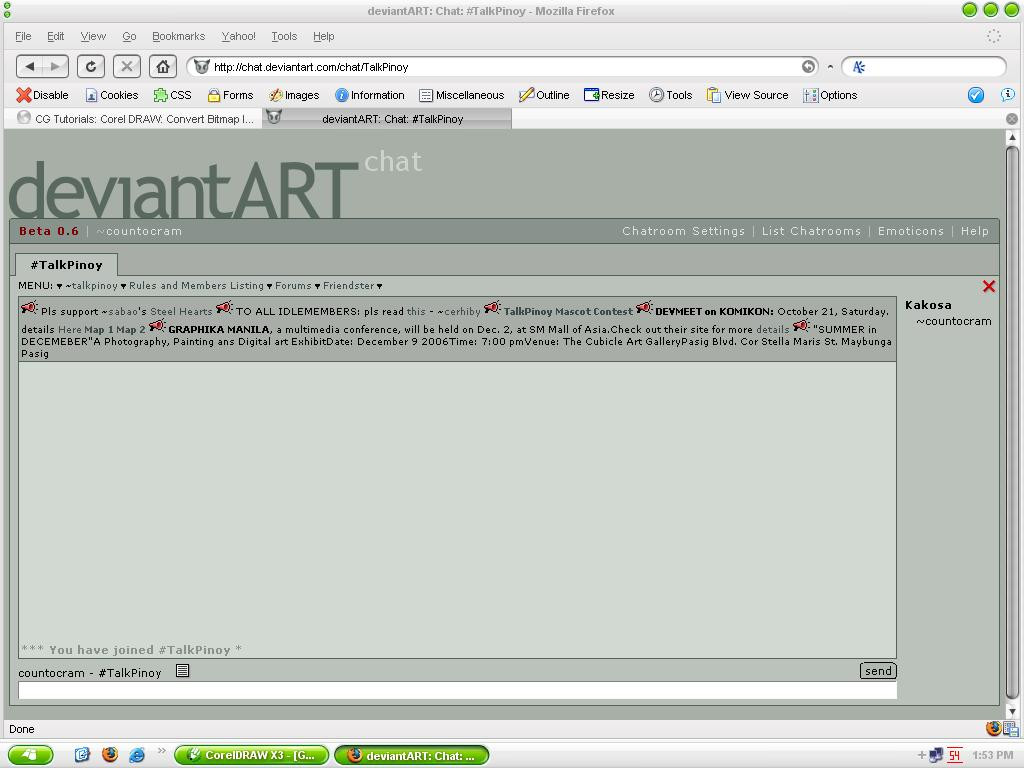Open the CSS developer toolbar menu
The height and width of the screenshot is (768, 1024).
point(172,95)
